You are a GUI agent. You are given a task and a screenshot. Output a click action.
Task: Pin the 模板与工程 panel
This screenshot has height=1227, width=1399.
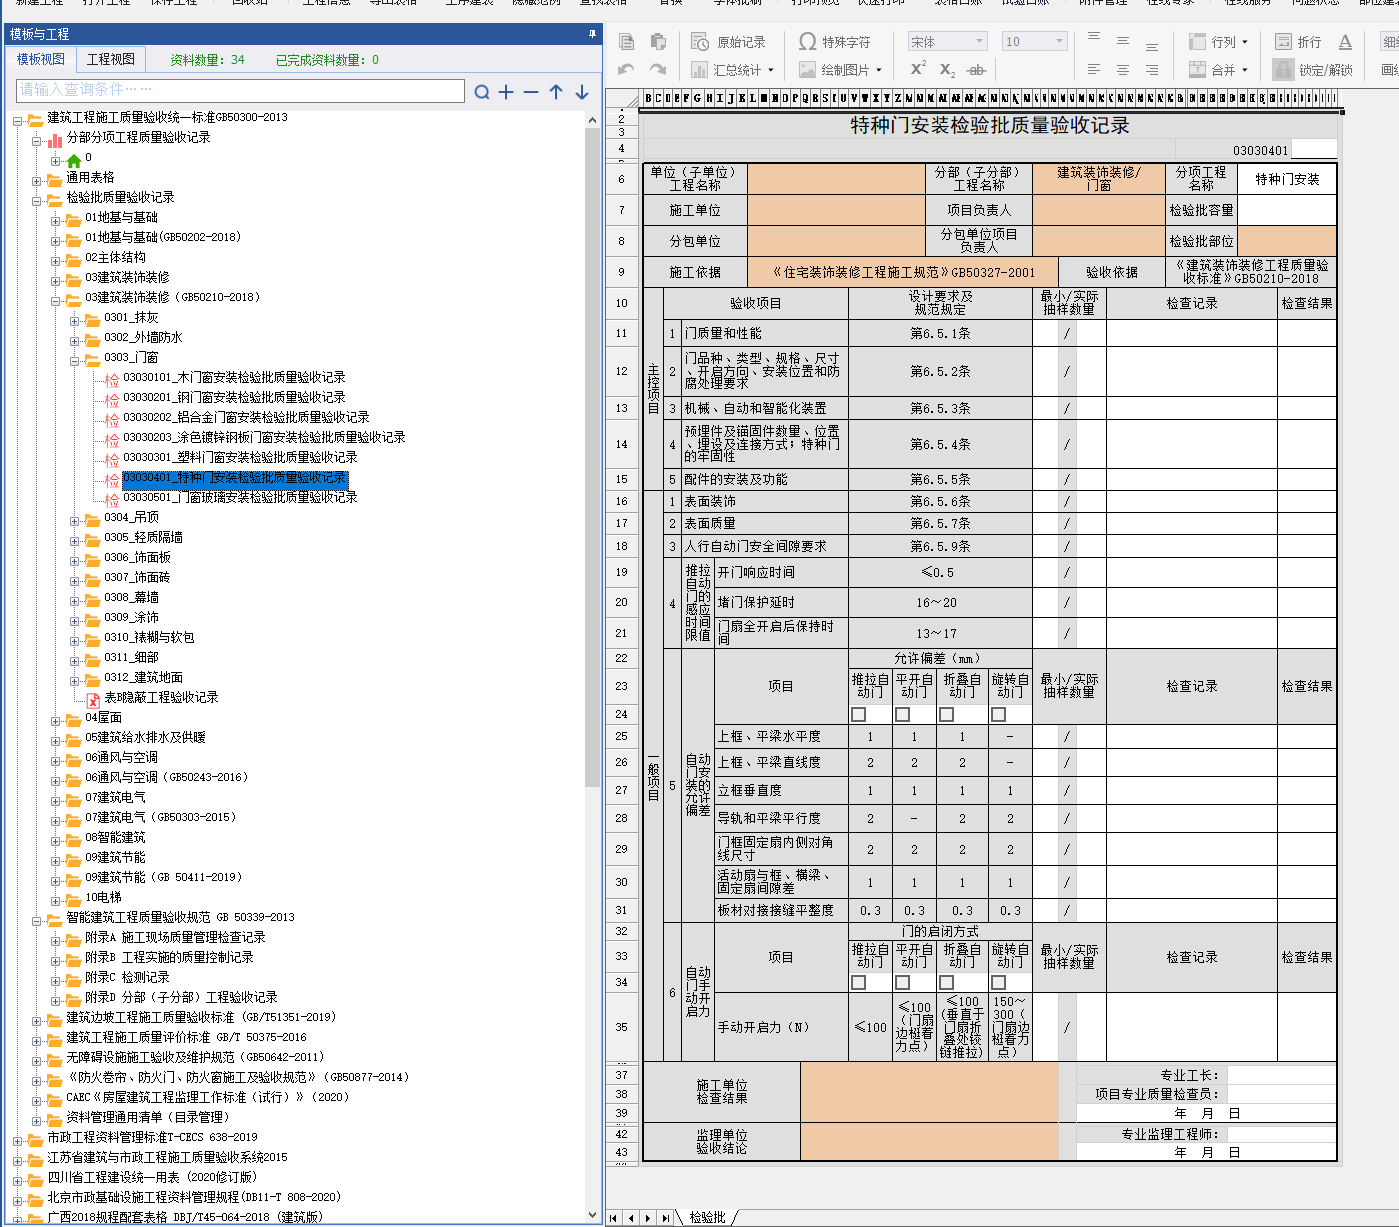(x=592, y=34)
